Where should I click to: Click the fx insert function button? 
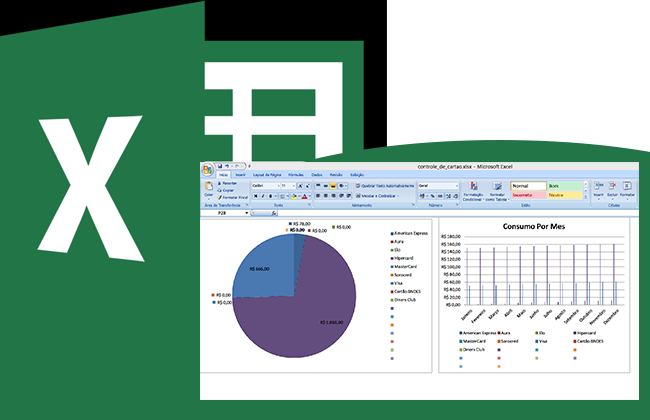coord(274,213)
